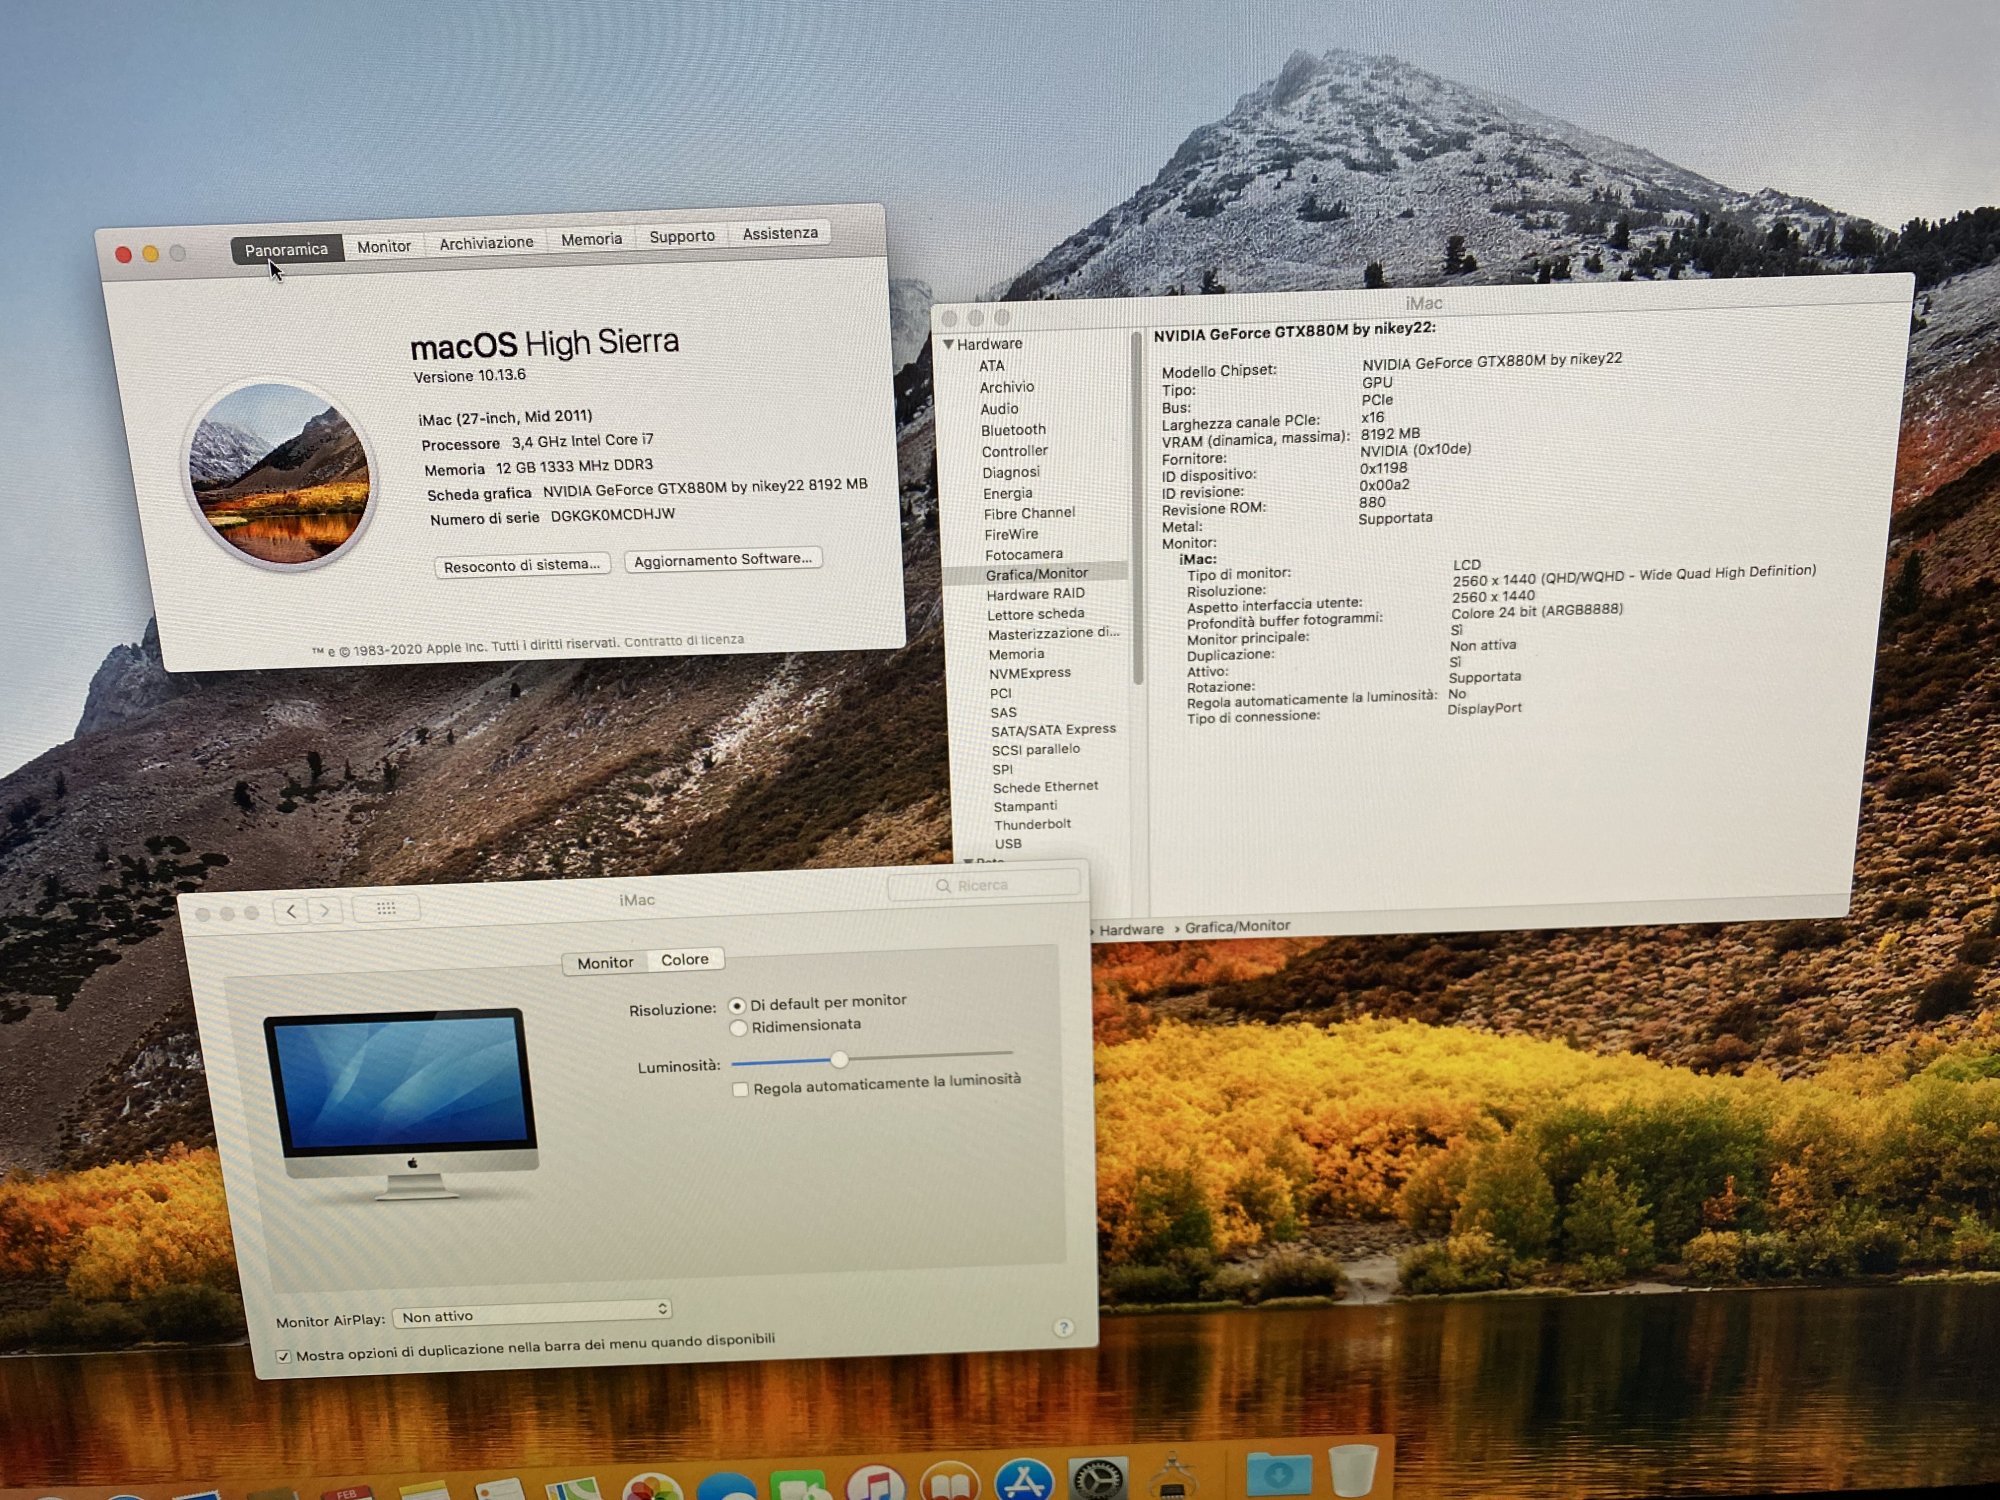The height and width of the screenshot is (1500, 2000).
Task: Uncheck 'Mostra opzioni di duplicazione' checkbox
Action: pyautogui.click(x=283, y=1356)
